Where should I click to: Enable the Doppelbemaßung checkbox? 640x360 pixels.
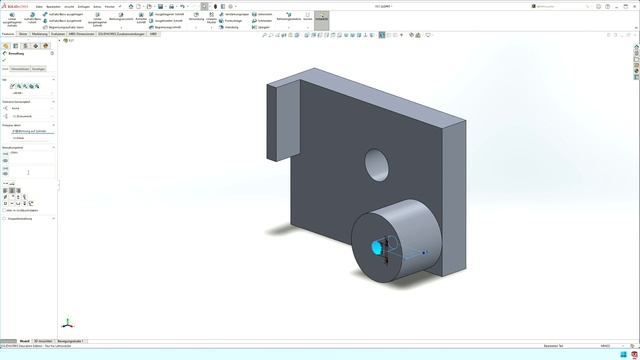click(4, 219)
